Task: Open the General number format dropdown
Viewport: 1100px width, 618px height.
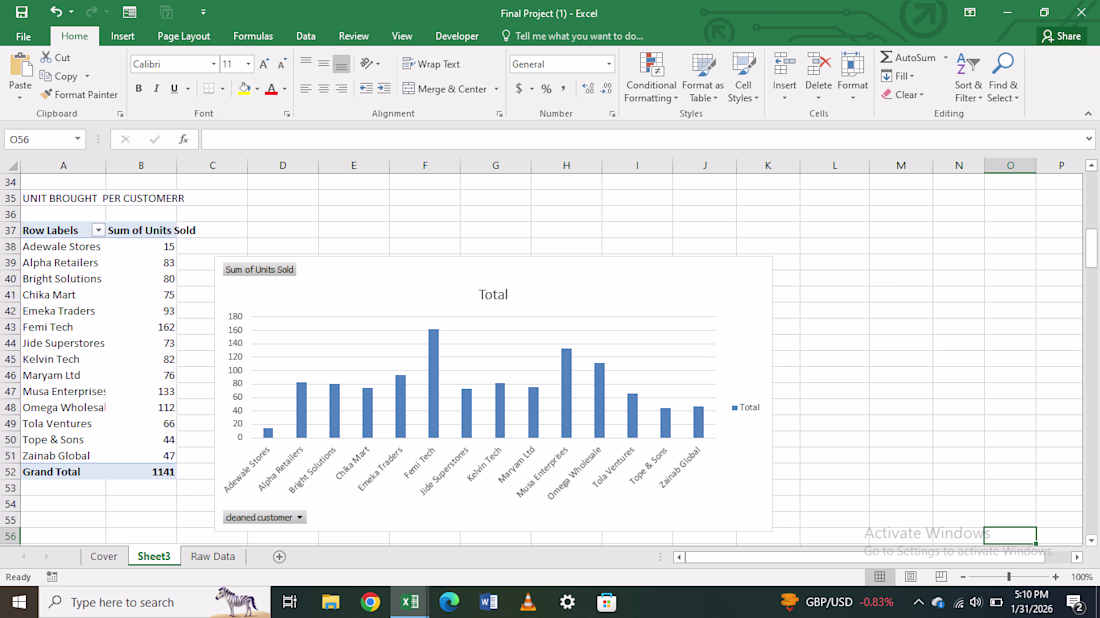Action: pos(608,64)
